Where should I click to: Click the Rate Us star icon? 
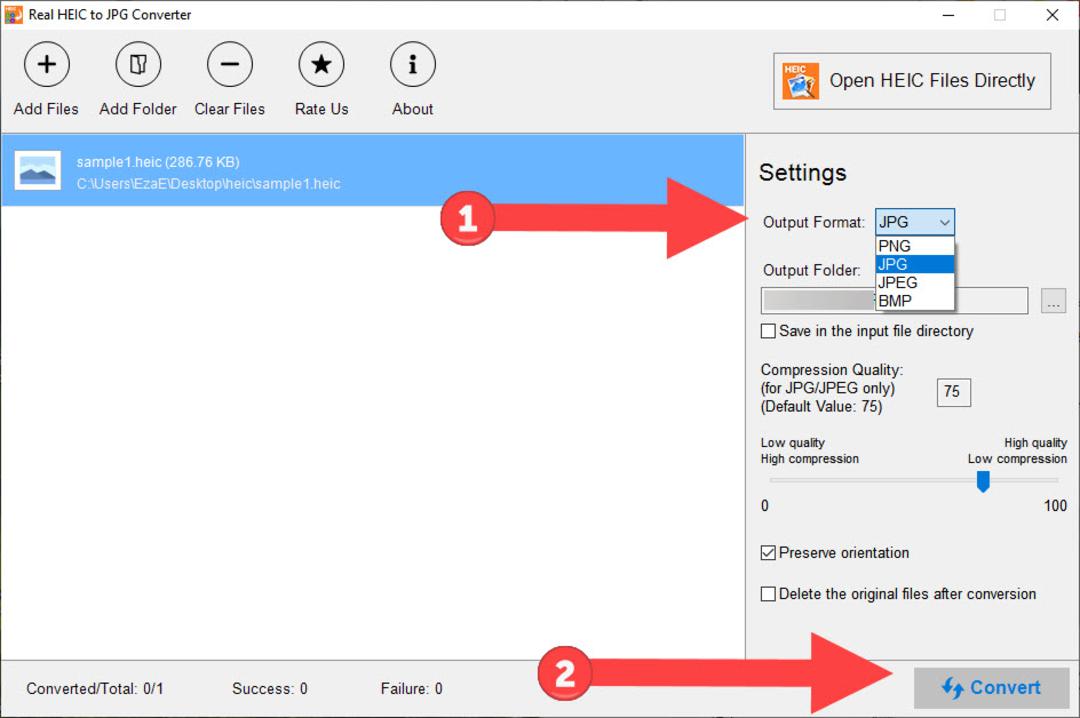(321, 65)
